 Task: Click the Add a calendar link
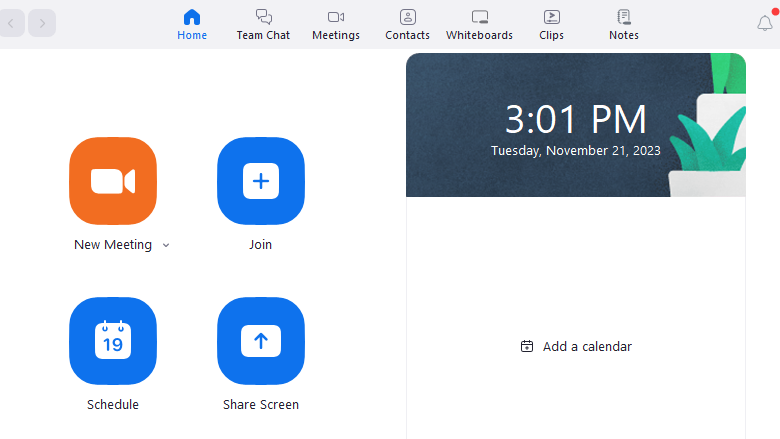(576, 347)
